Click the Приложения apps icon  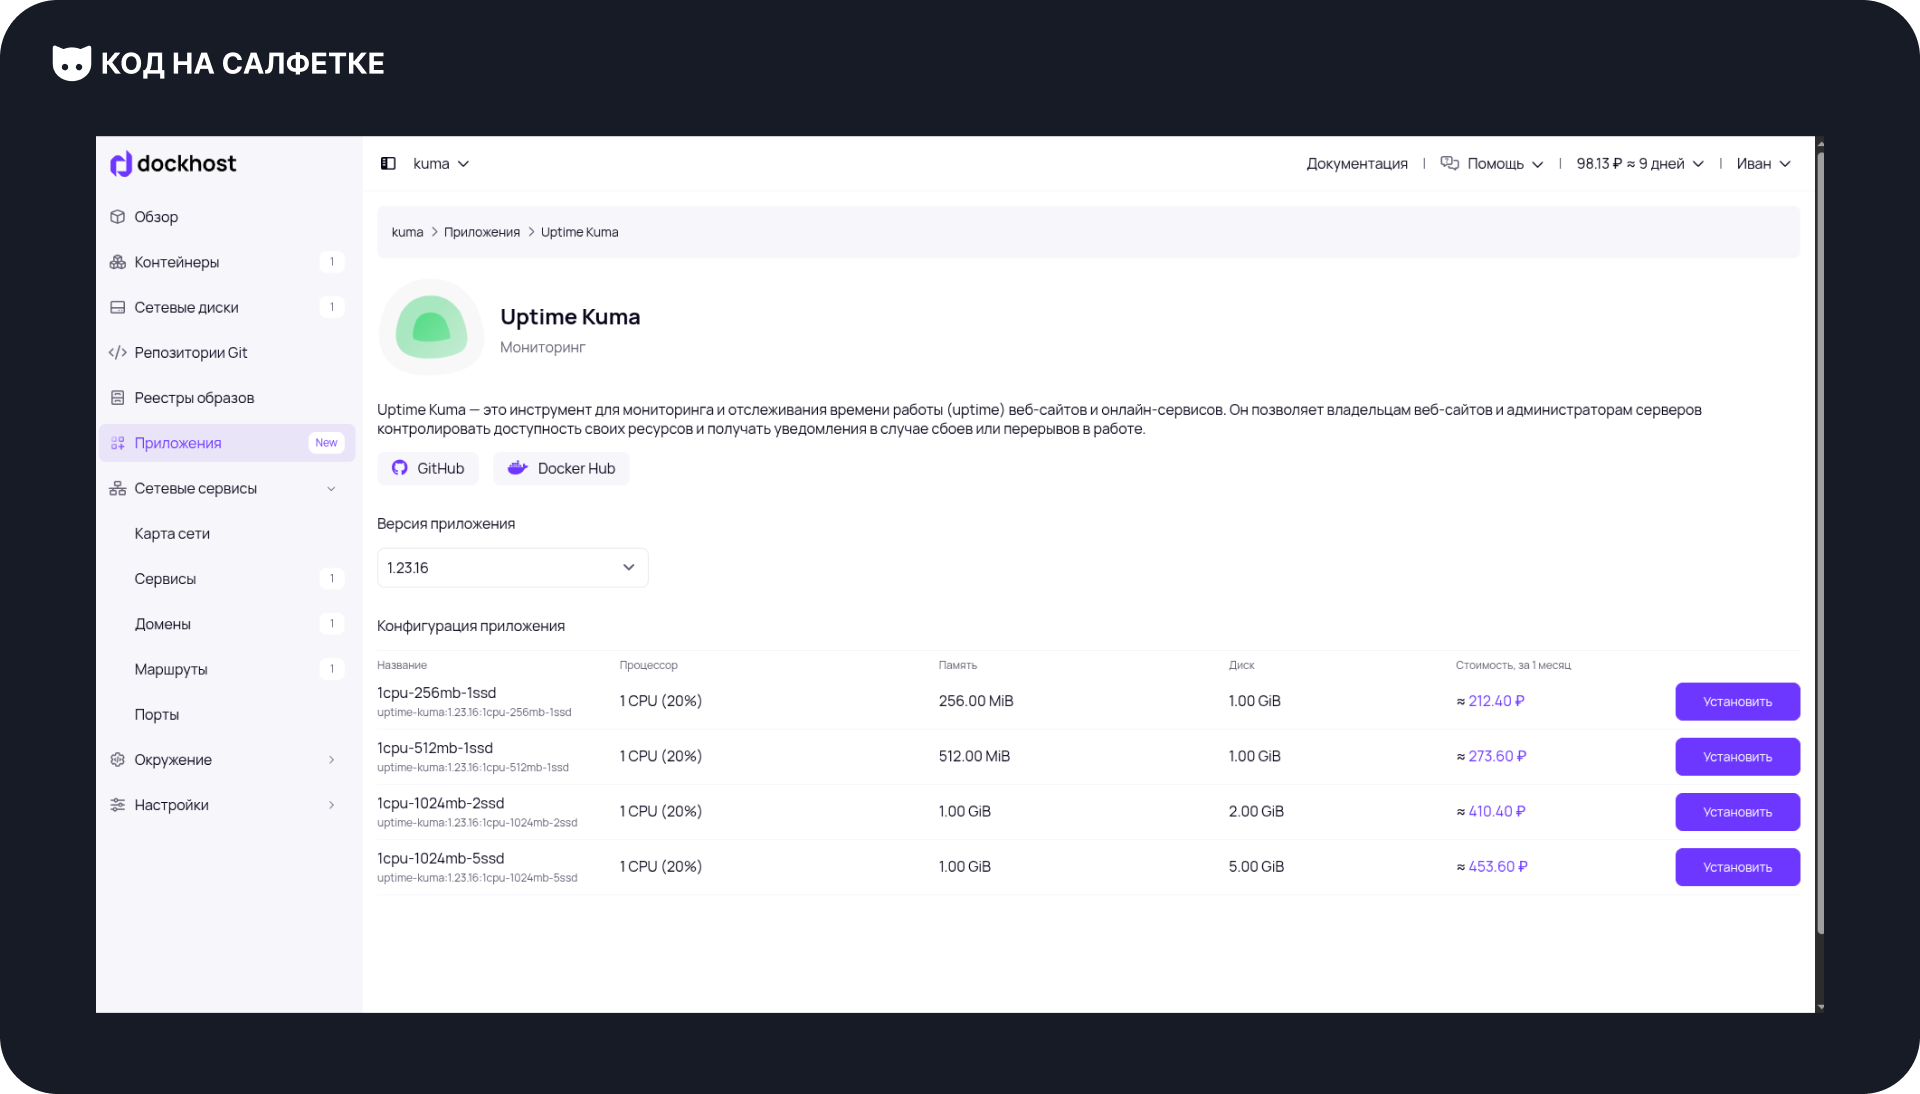(117, 443)
